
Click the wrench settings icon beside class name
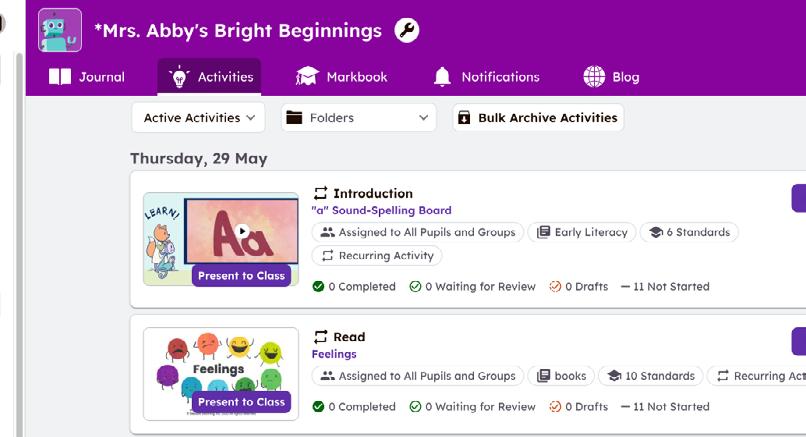407,30
